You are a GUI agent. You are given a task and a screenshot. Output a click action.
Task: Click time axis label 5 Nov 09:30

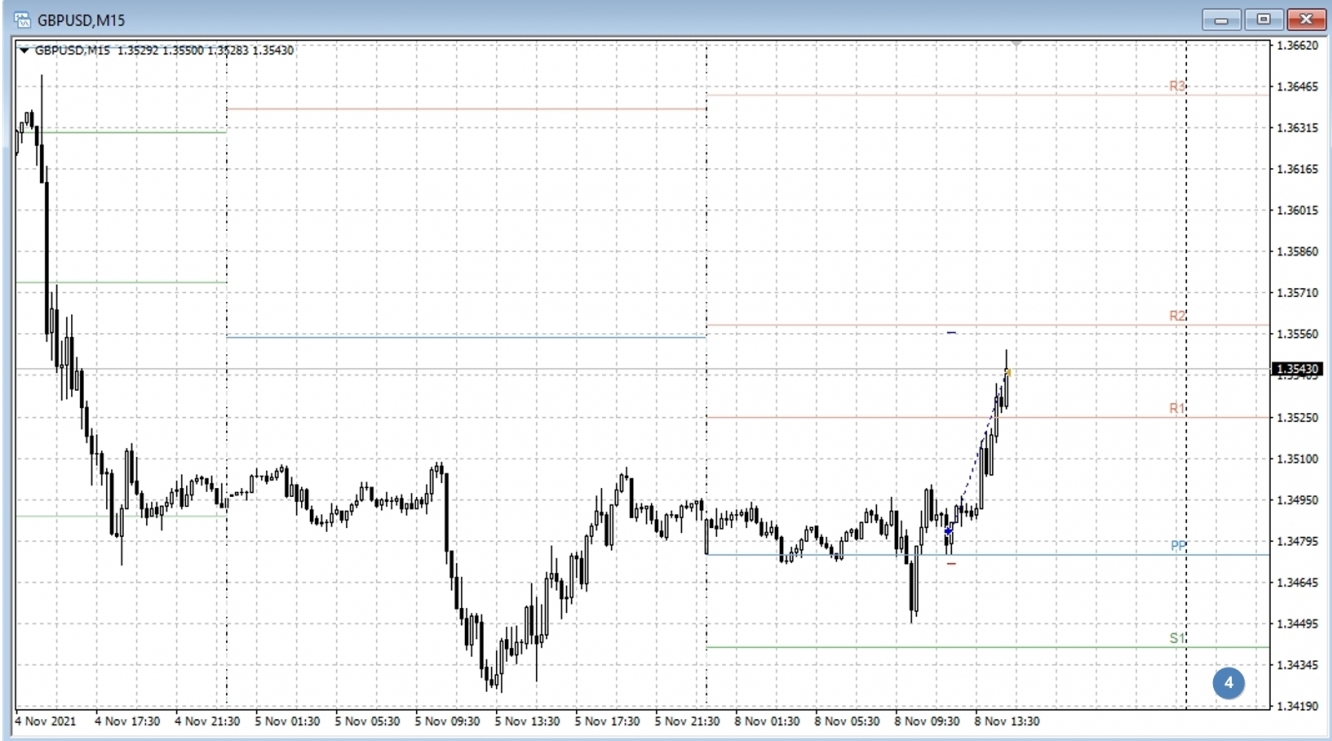(x=447, y=720)
